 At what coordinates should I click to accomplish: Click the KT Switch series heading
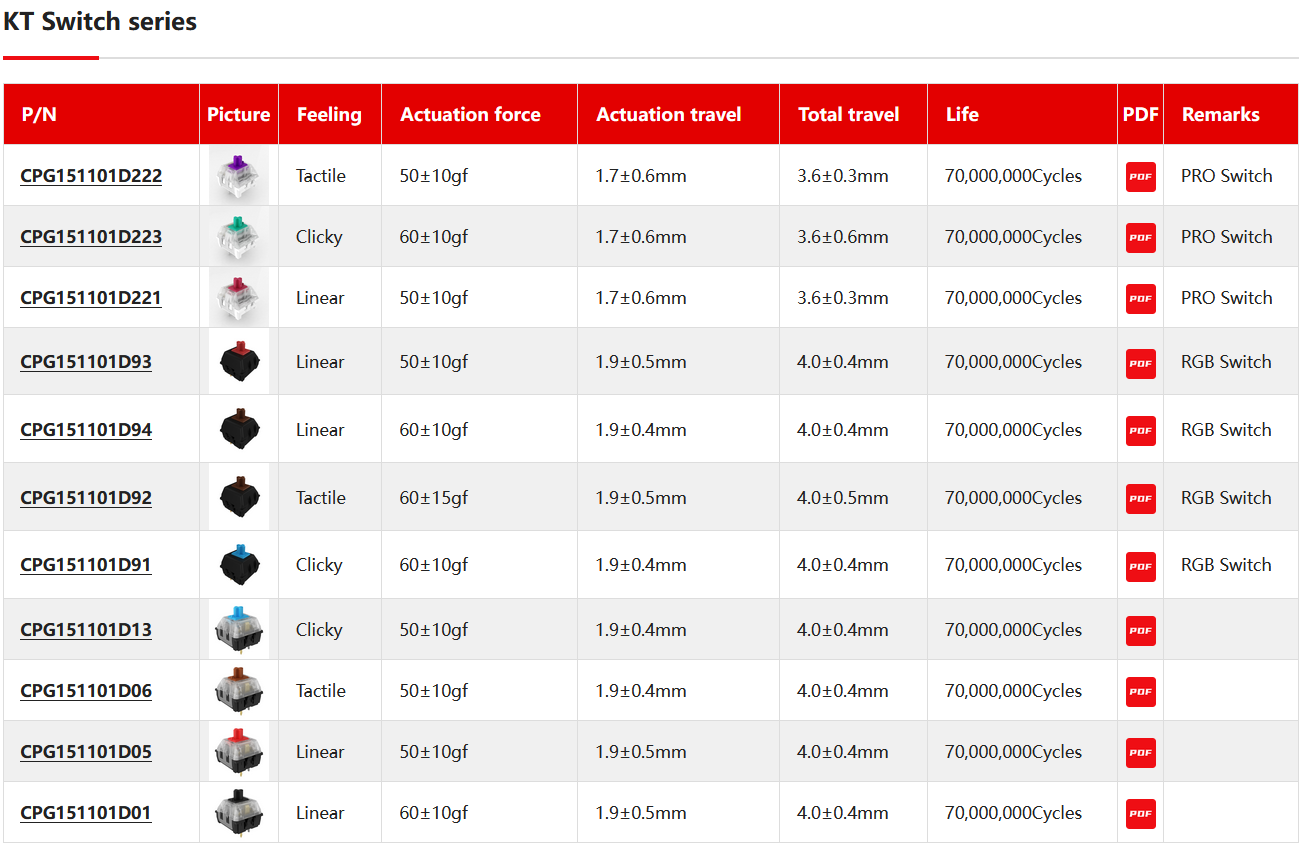click(x=100, y=22)
